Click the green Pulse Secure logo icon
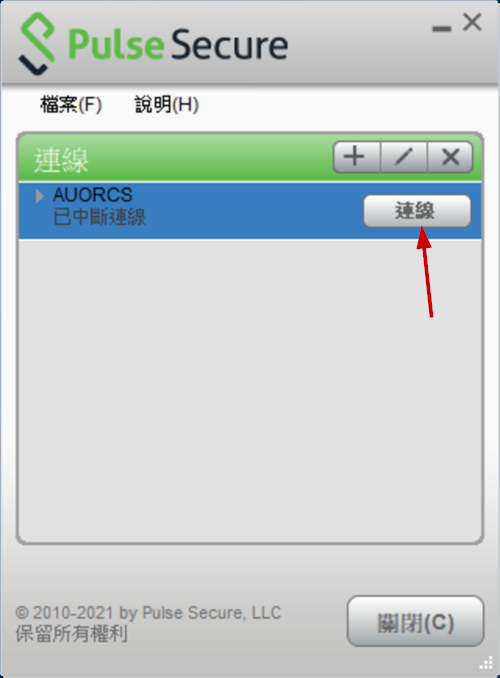 tap(37, 43)
